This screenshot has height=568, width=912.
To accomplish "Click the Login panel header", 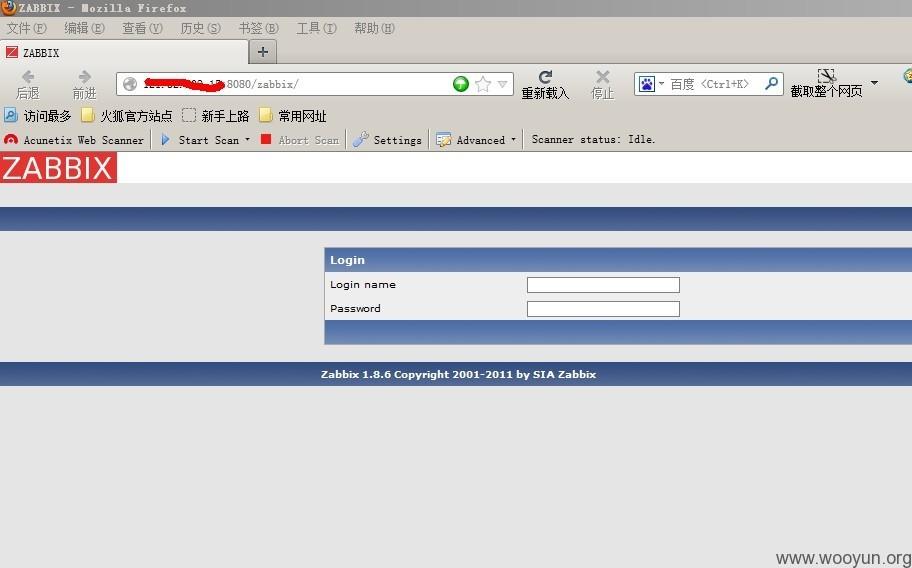I will coord(618,260).
